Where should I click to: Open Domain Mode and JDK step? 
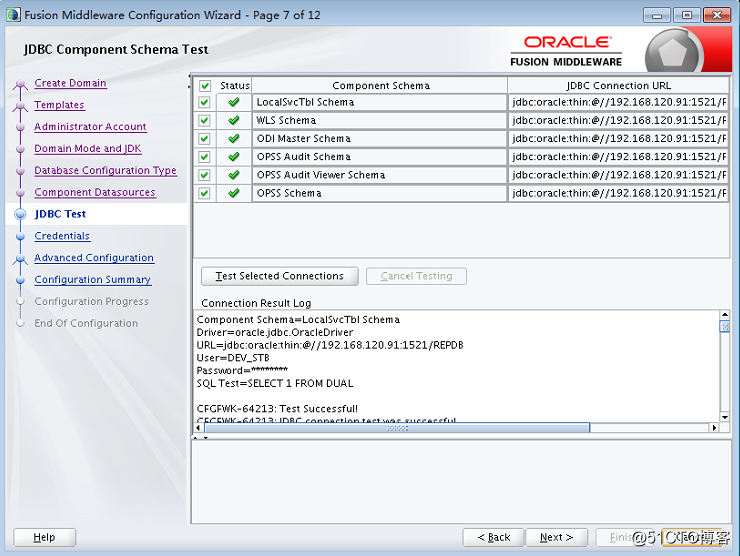(88, 148)
